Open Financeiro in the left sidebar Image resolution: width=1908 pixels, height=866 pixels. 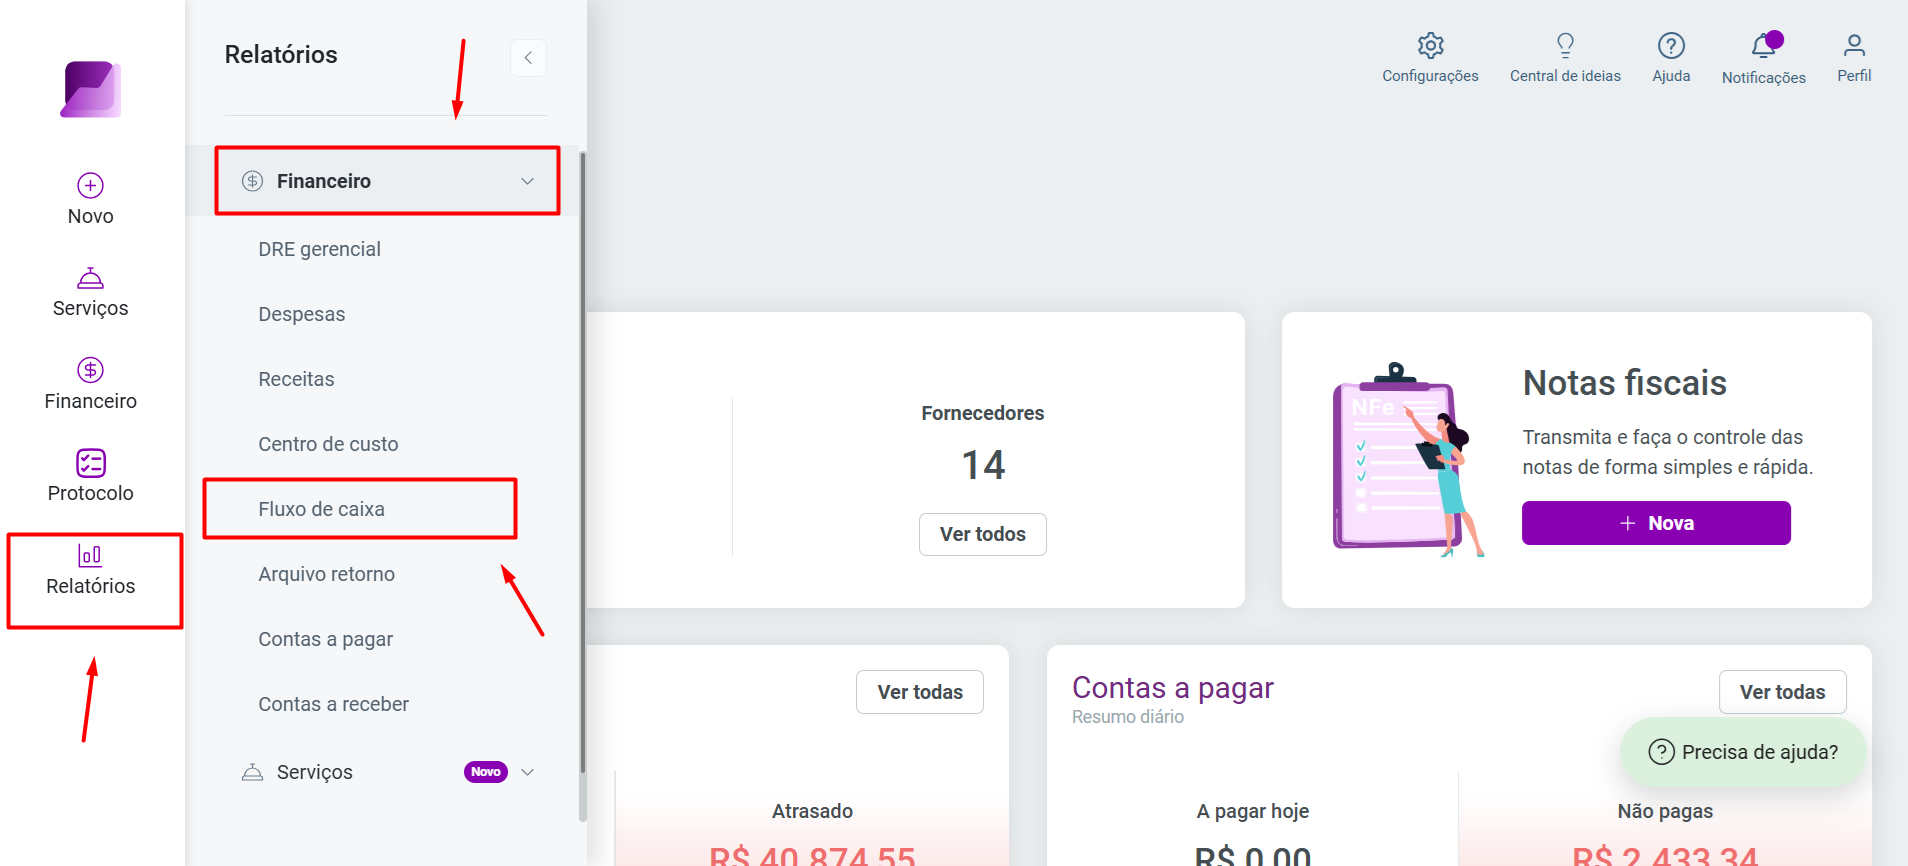click(91, 384)
